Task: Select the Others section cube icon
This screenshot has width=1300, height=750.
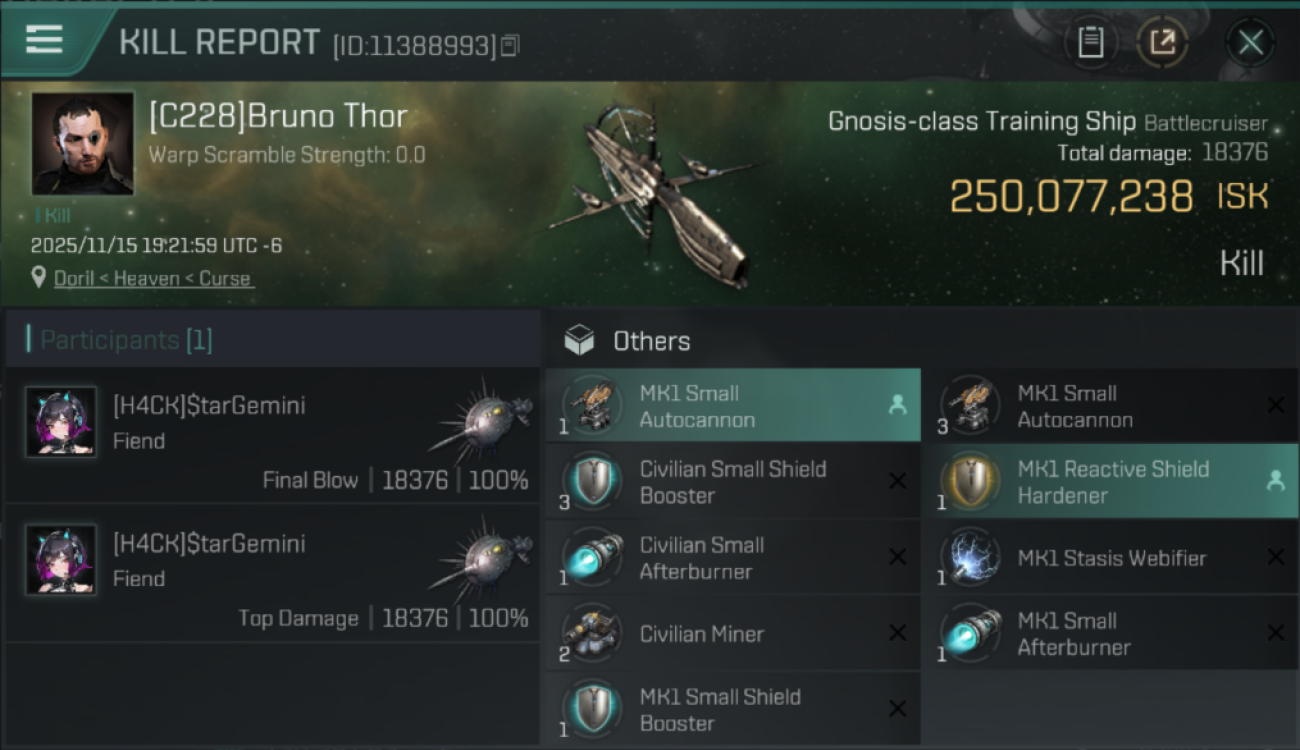Action: (579, 341)
